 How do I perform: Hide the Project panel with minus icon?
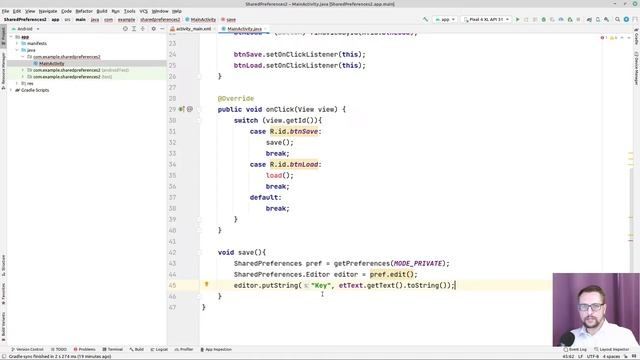162,29
